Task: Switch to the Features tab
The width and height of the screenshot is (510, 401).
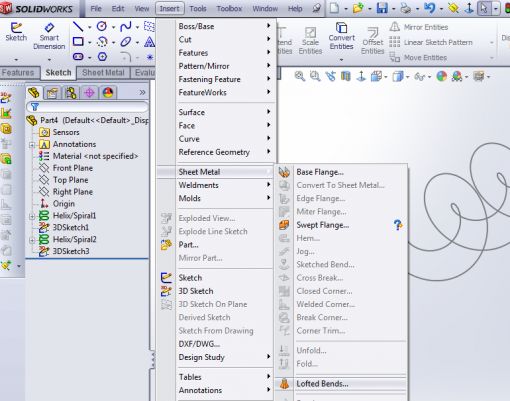Action: coord(18,73)
